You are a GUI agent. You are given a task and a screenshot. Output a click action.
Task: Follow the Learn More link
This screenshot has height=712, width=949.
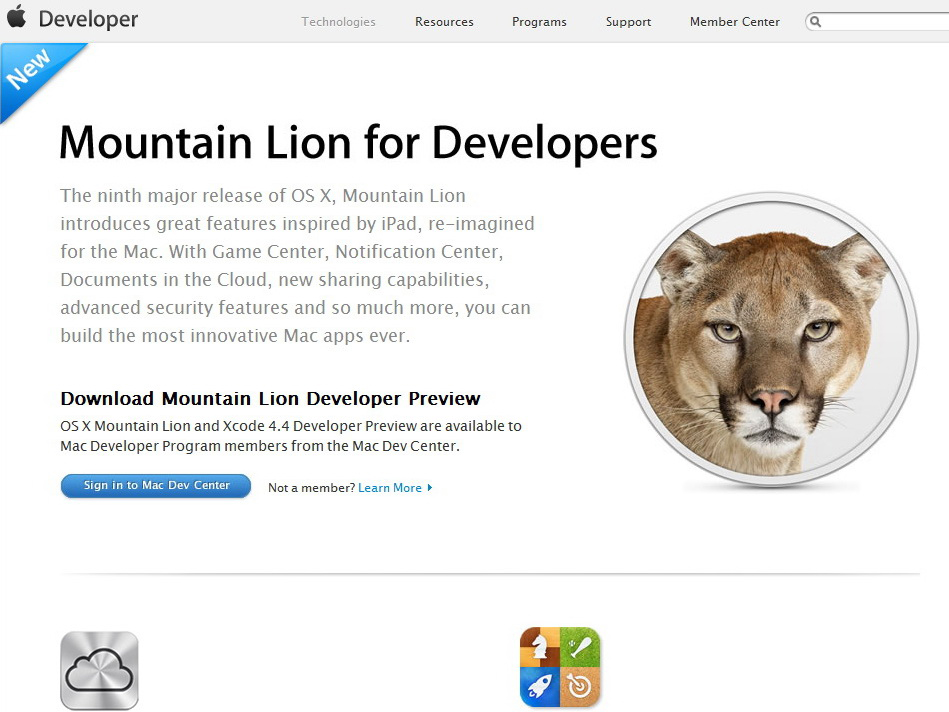pyautogui.click(x=390, y=487)
